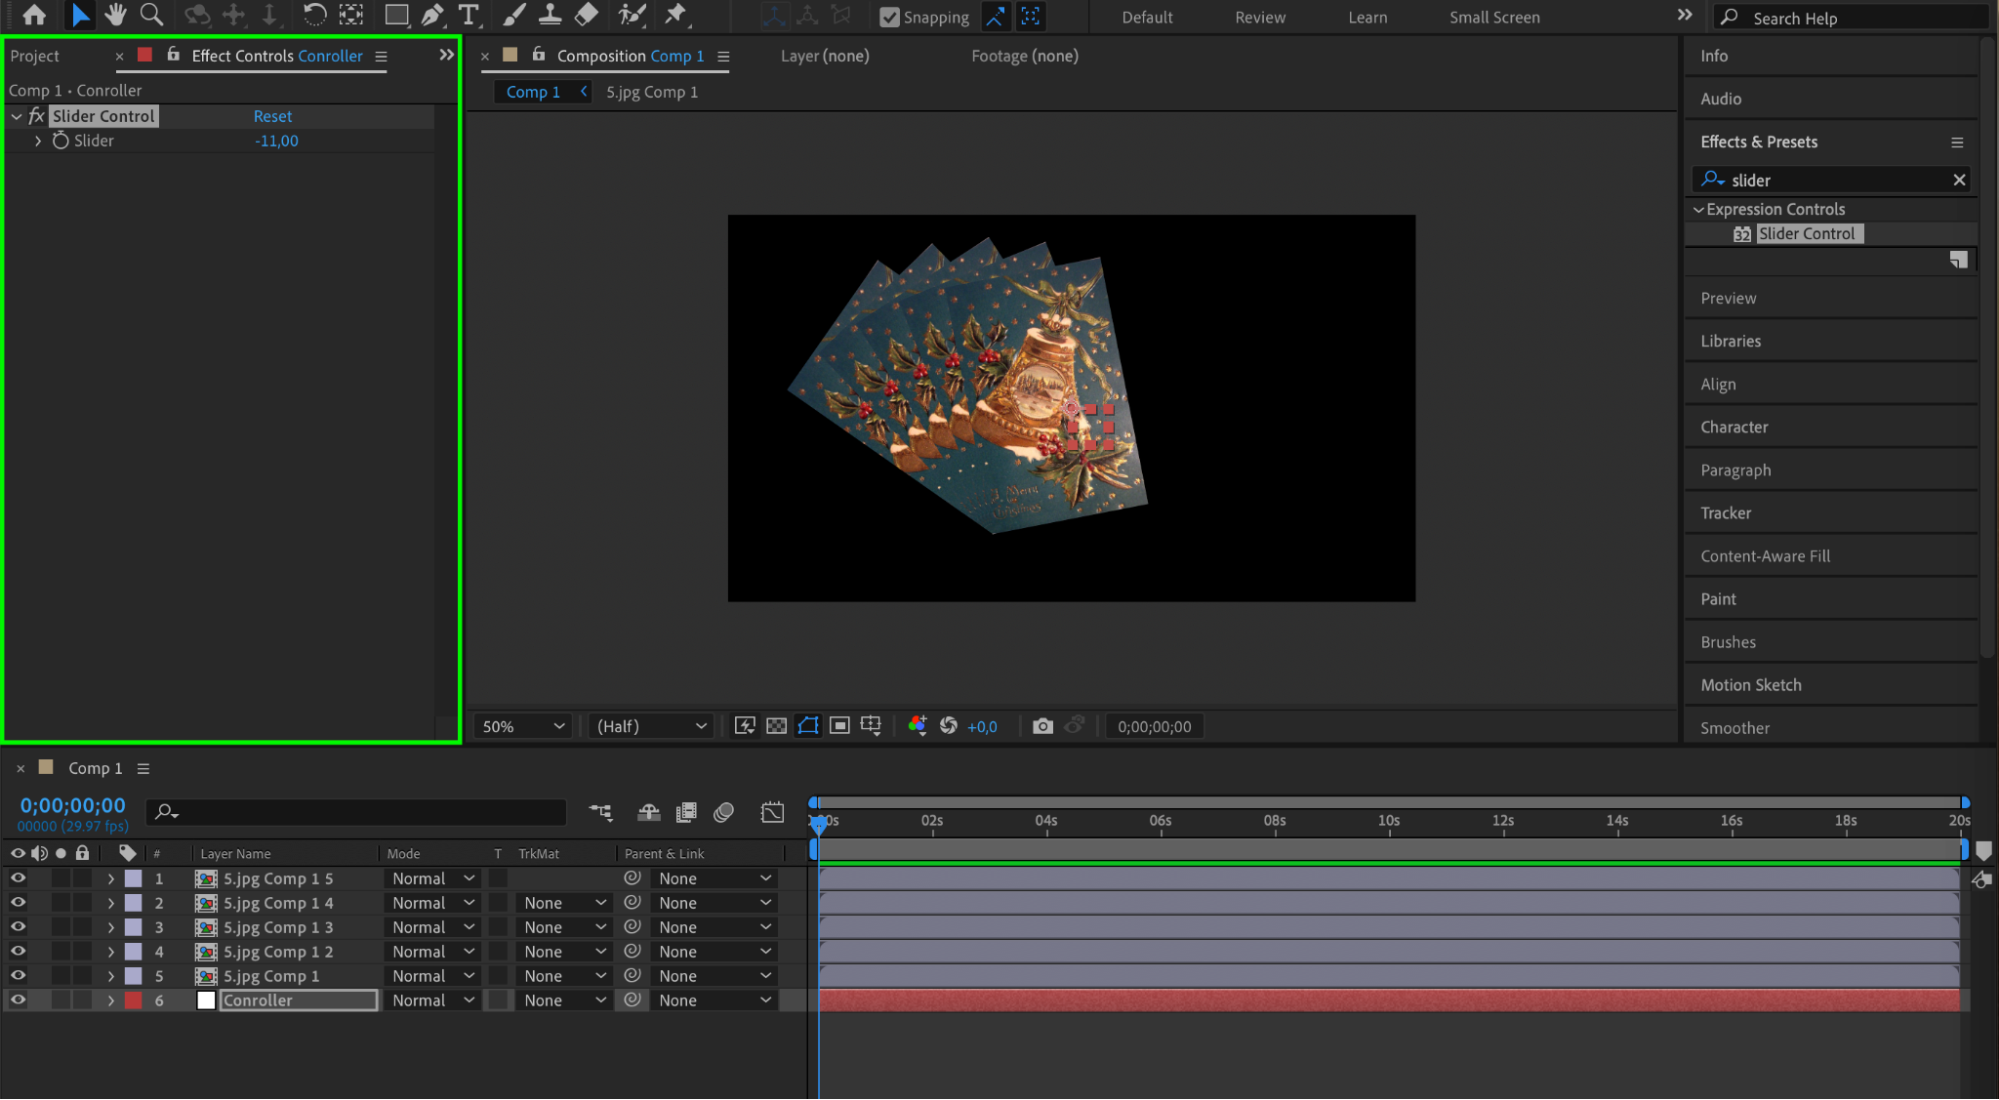Viewport: 1999px width, 1100px height.
Task: Select the Hand tool
Action: tap(115, 15)
